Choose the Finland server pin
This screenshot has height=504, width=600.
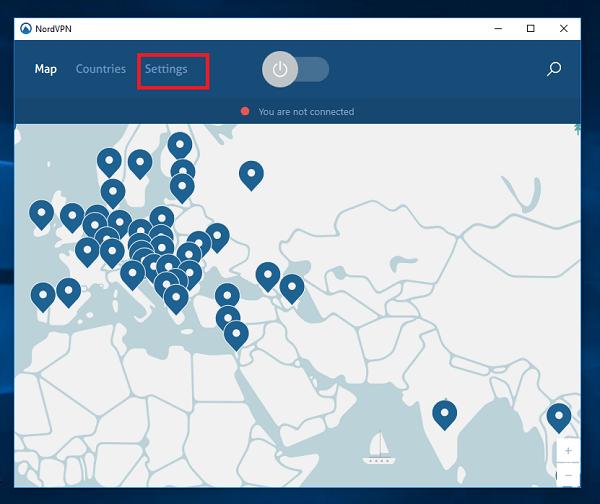point(180,146)
